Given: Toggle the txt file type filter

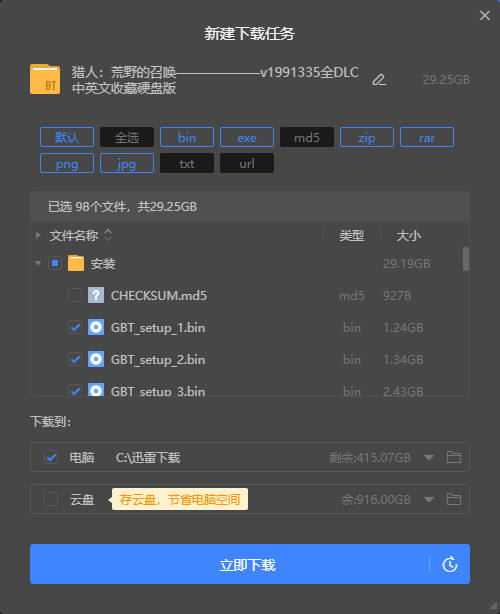Looking at the screenshot, I should pyautogui.click(x=187, y=163).
